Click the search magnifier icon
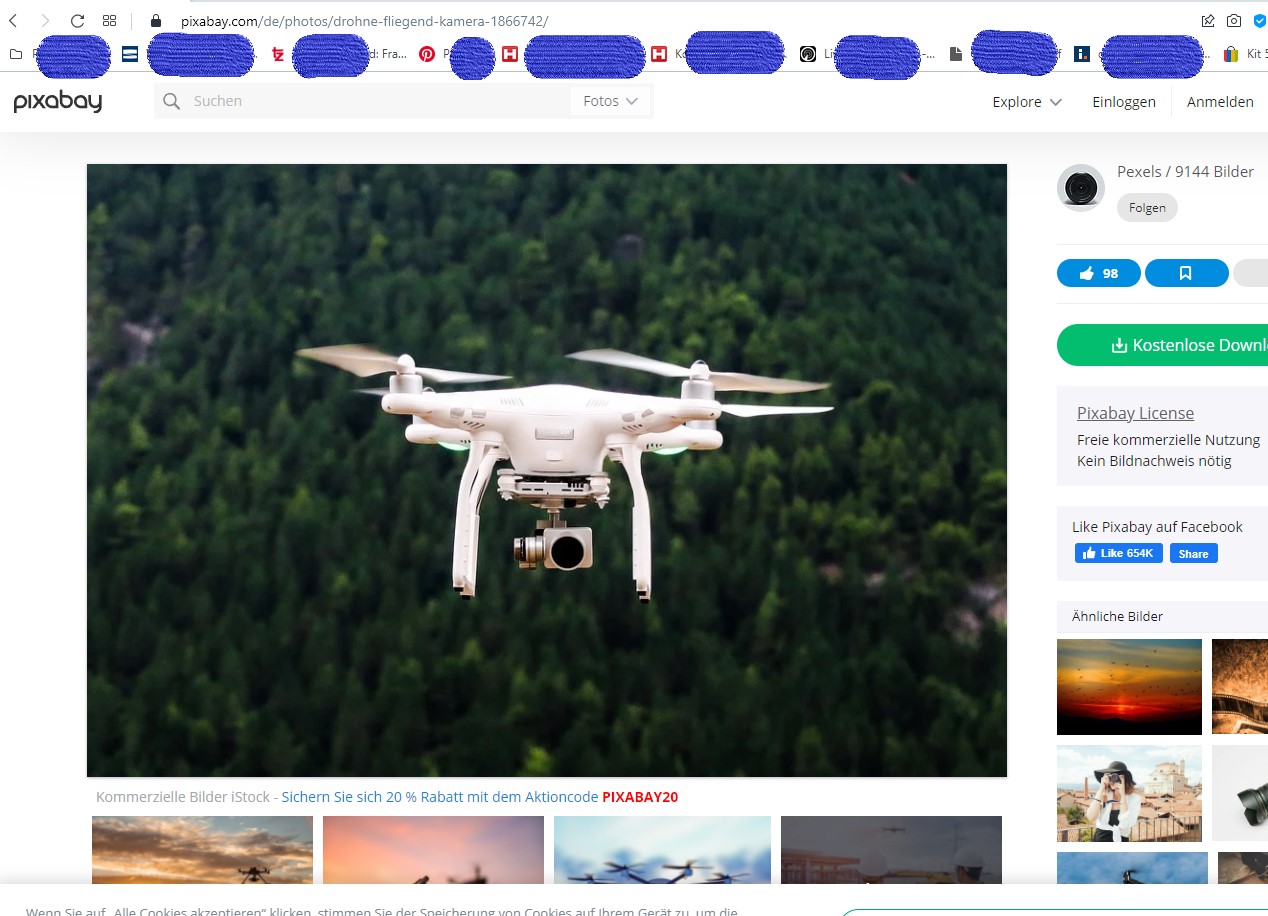 tap(172, 101)
